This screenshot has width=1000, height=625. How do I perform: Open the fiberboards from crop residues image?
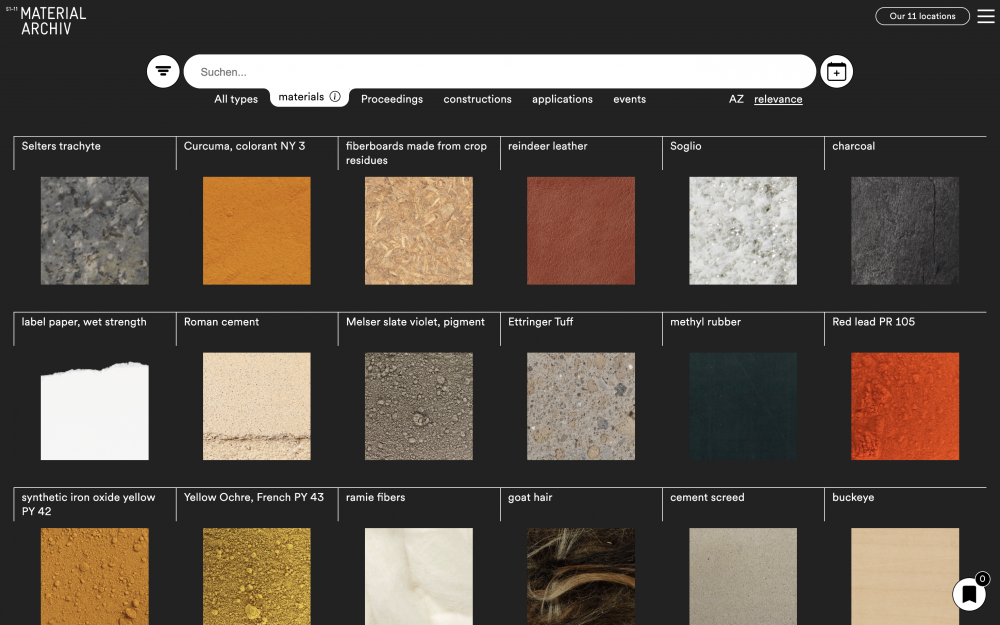click(x=418, y=230)
